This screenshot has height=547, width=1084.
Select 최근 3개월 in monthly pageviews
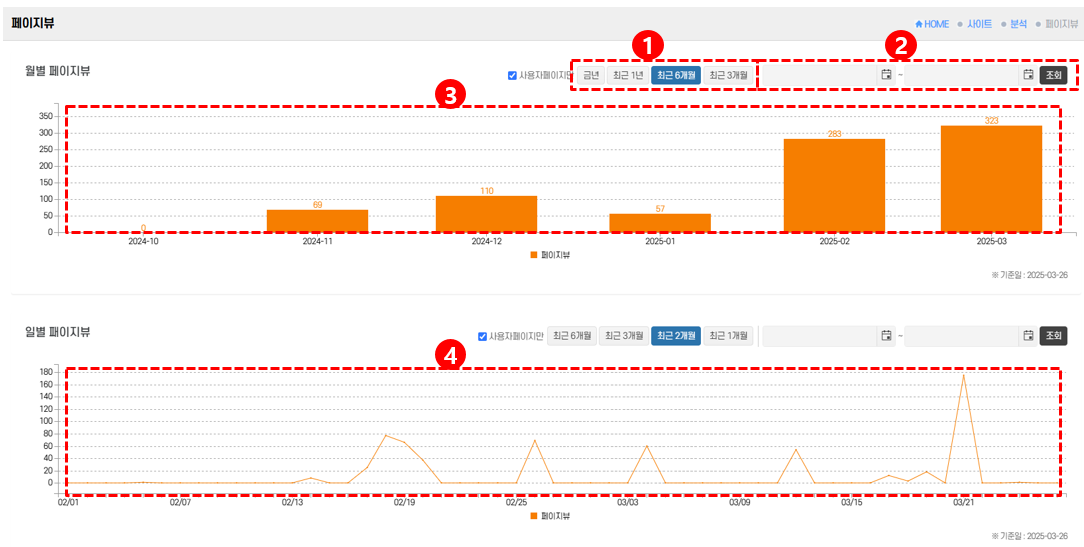(x=728, y=75)
